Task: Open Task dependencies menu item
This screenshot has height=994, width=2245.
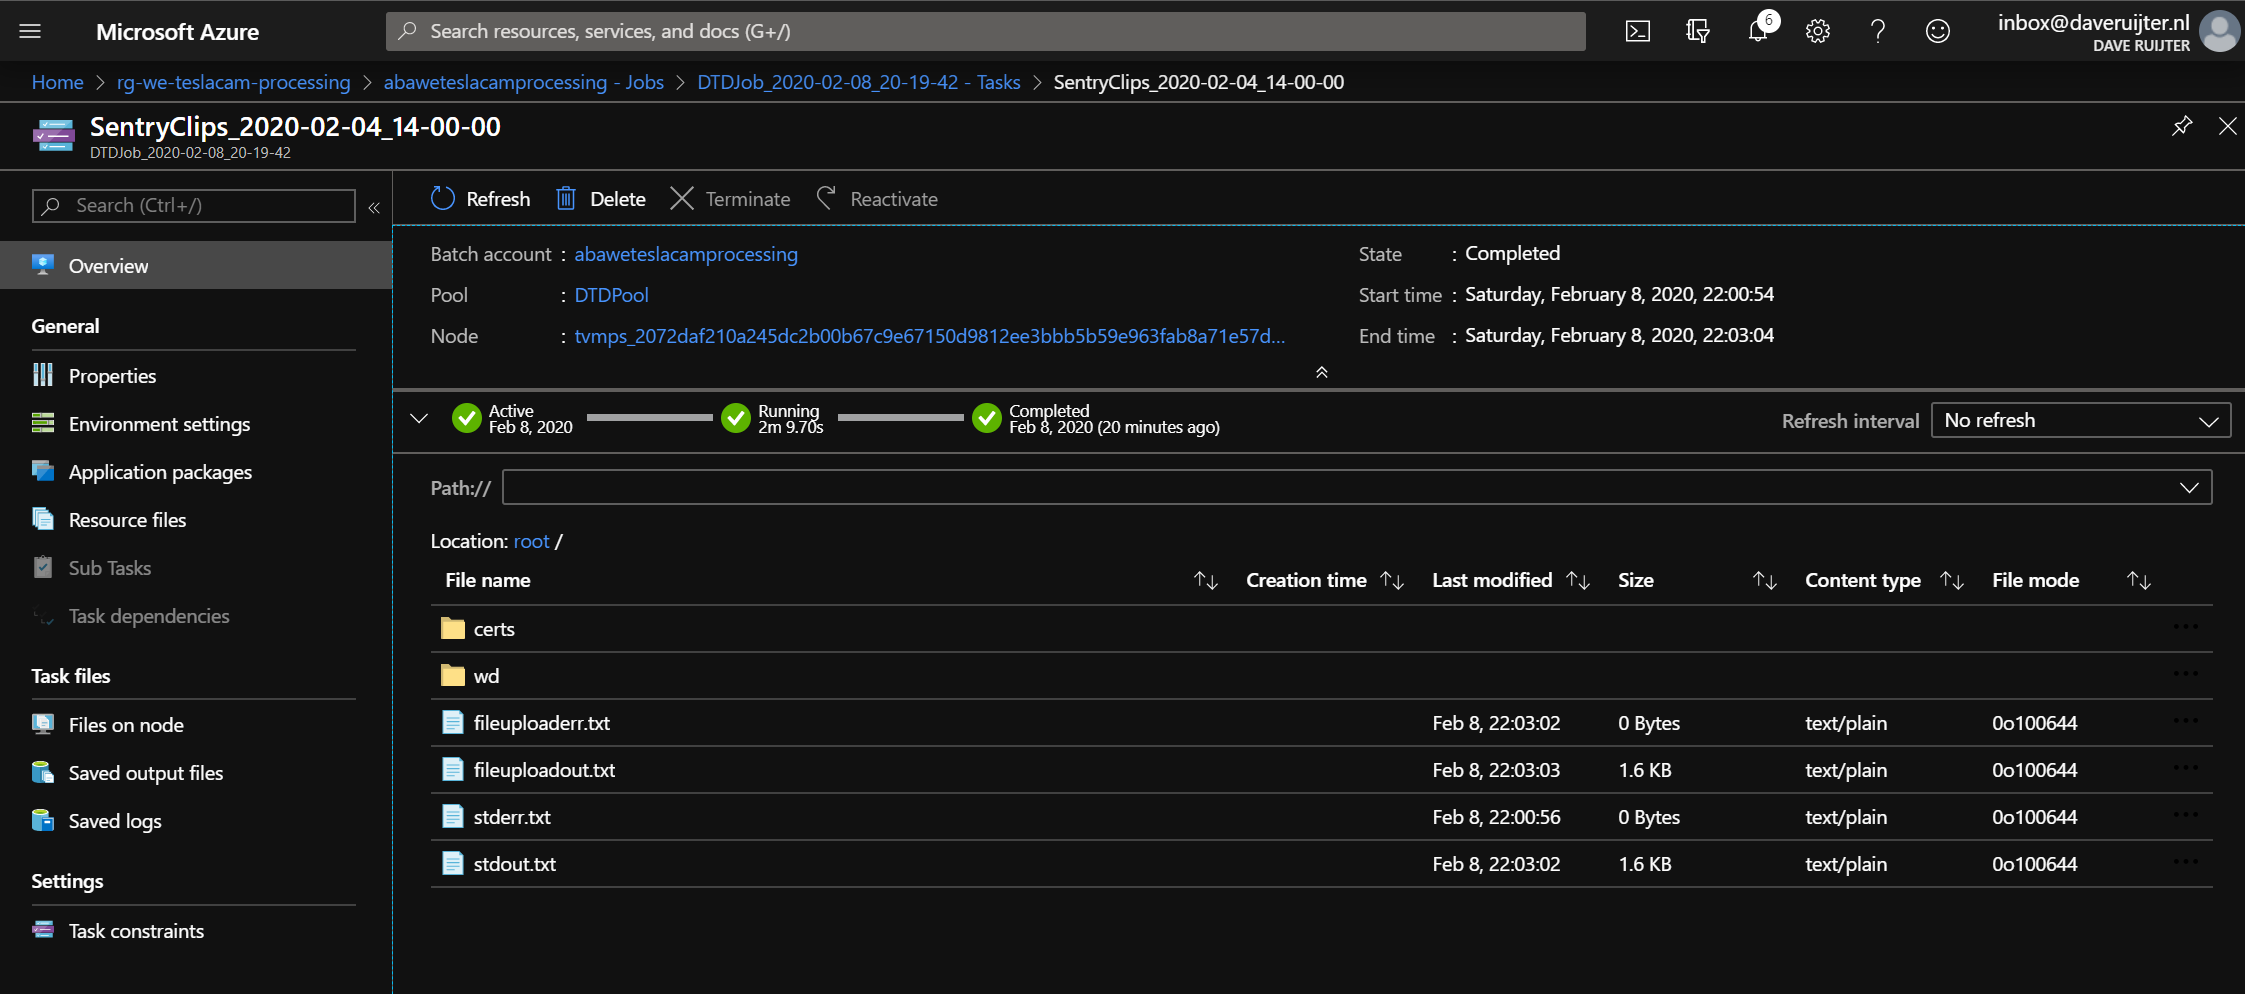Action: 148,616
